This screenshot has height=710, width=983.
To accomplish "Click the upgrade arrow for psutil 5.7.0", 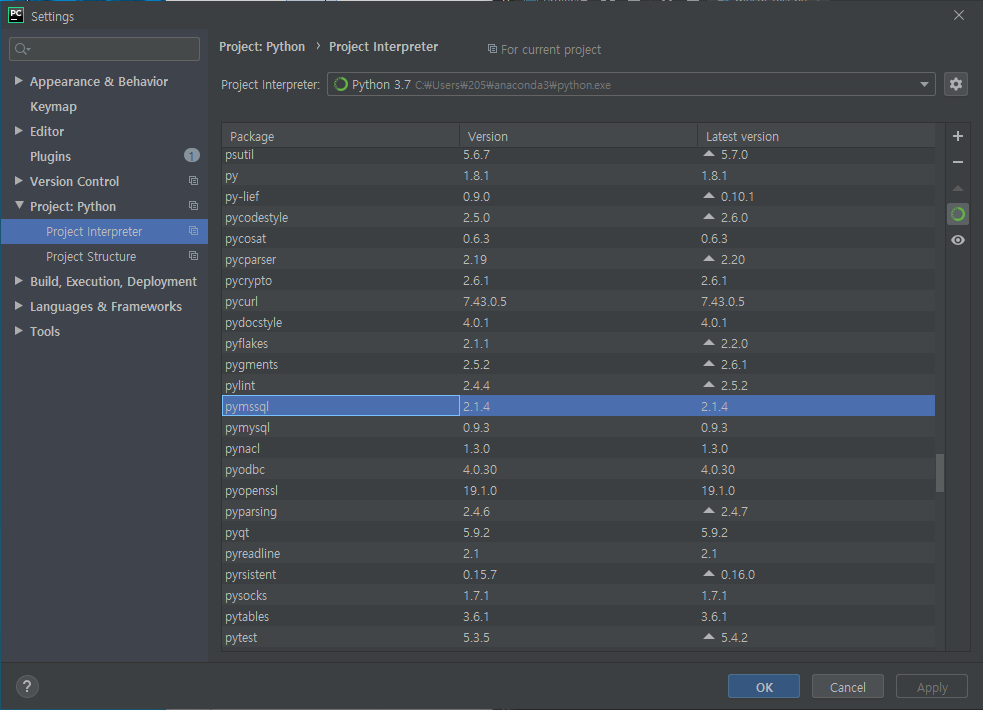I will click(x=709, y=154).
